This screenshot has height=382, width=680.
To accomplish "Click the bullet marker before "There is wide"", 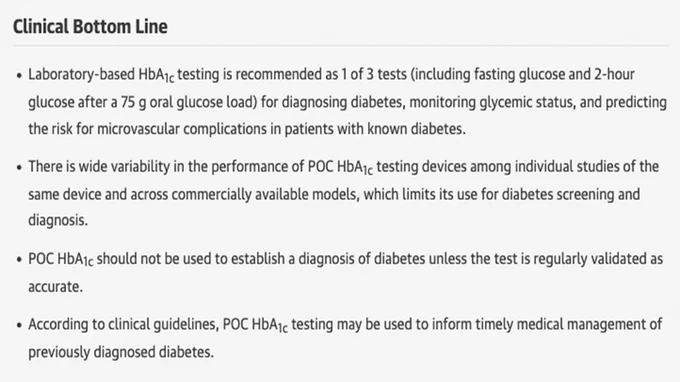I will pyautogui.click(x=19, y=168).
